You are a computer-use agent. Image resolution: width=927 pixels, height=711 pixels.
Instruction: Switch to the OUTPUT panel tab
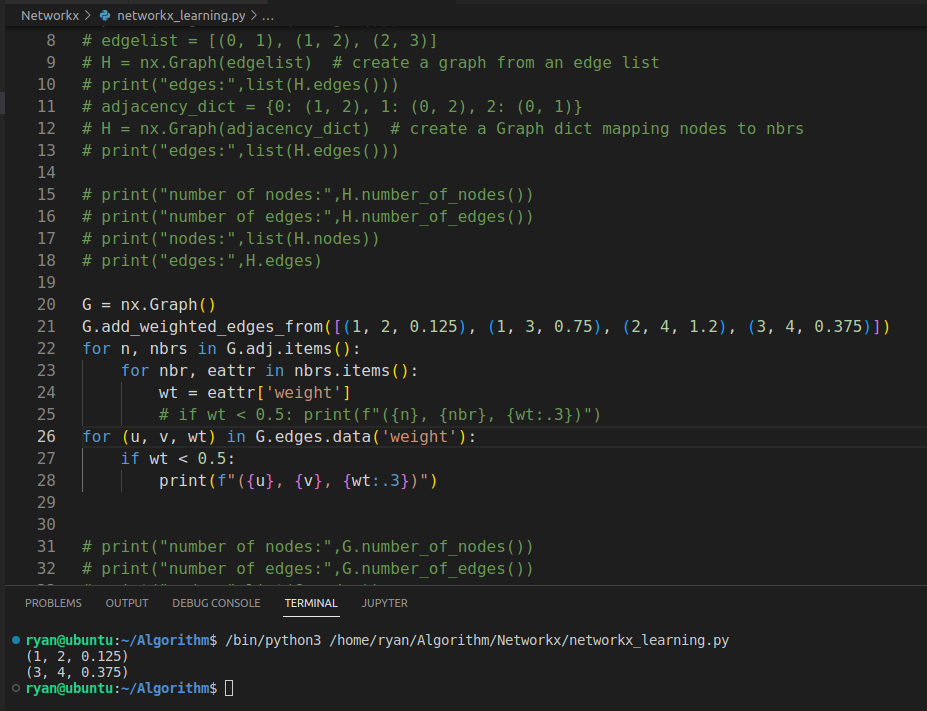click(127, 603)
